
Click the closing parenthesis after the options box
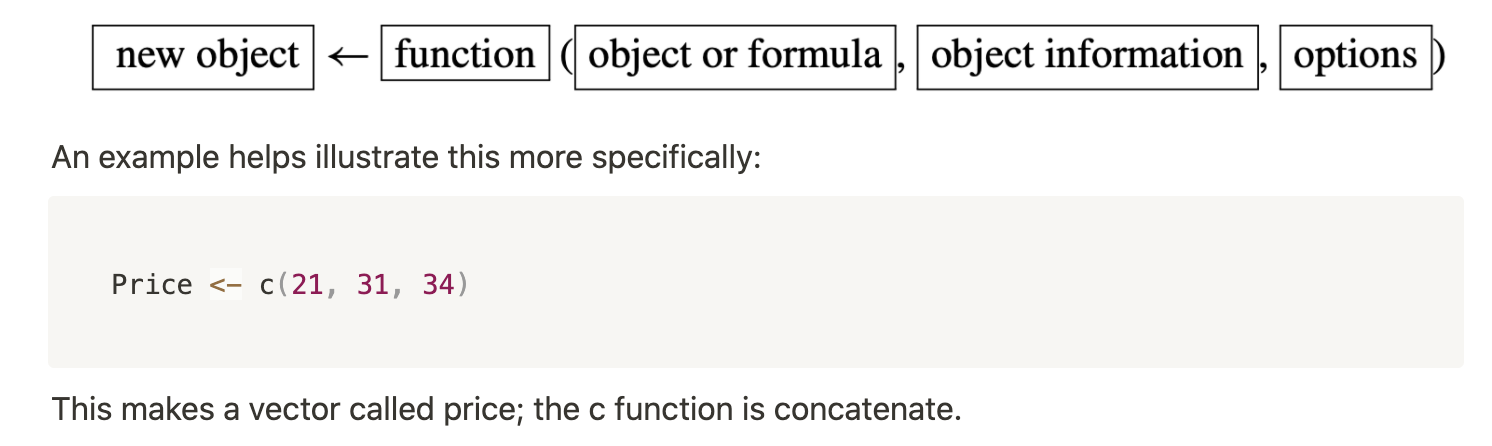coord(1438,57)
